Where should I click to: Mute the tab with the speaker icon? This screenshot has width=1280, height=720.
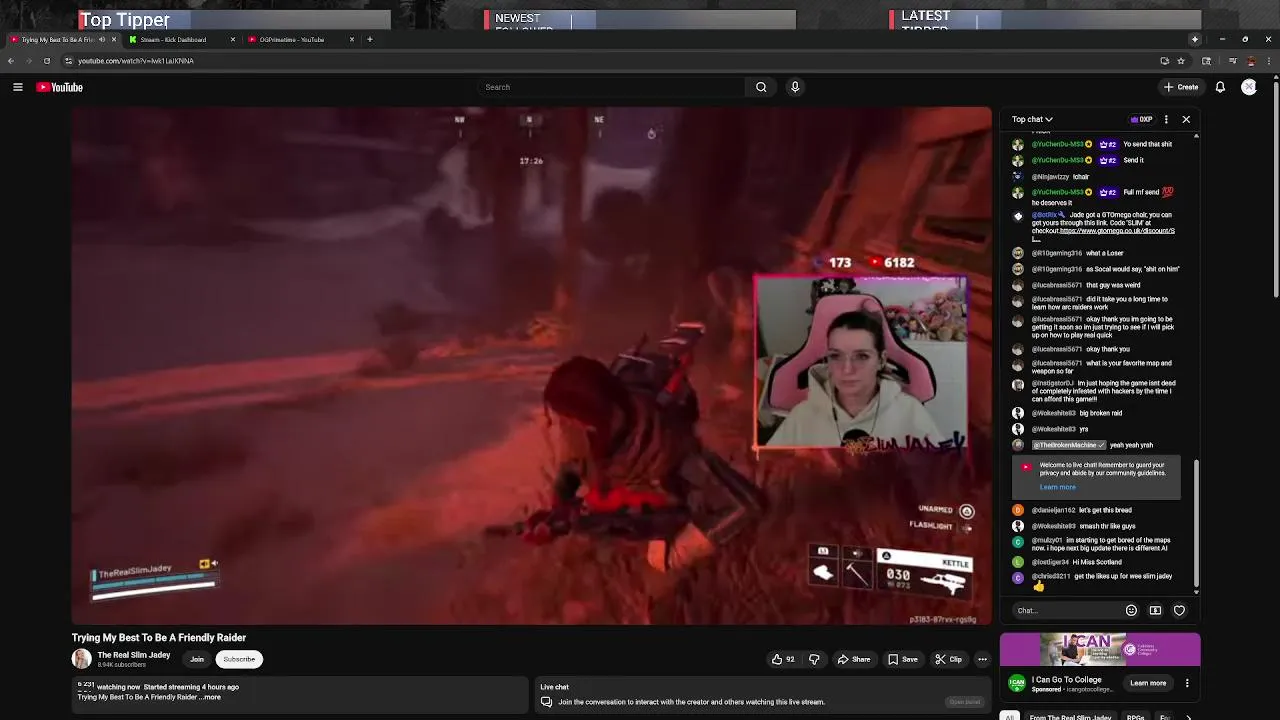tap(101, 40)
